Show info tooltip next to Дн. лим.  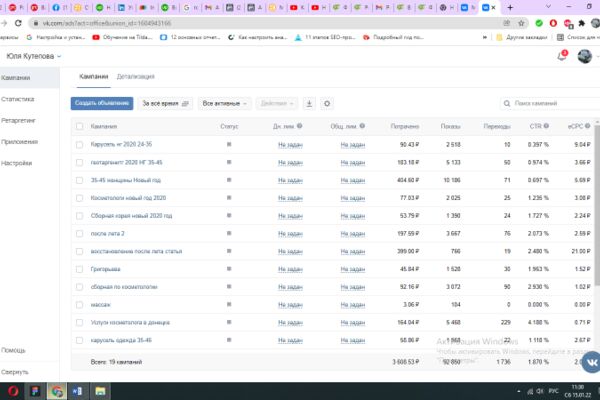click(300, 126)
